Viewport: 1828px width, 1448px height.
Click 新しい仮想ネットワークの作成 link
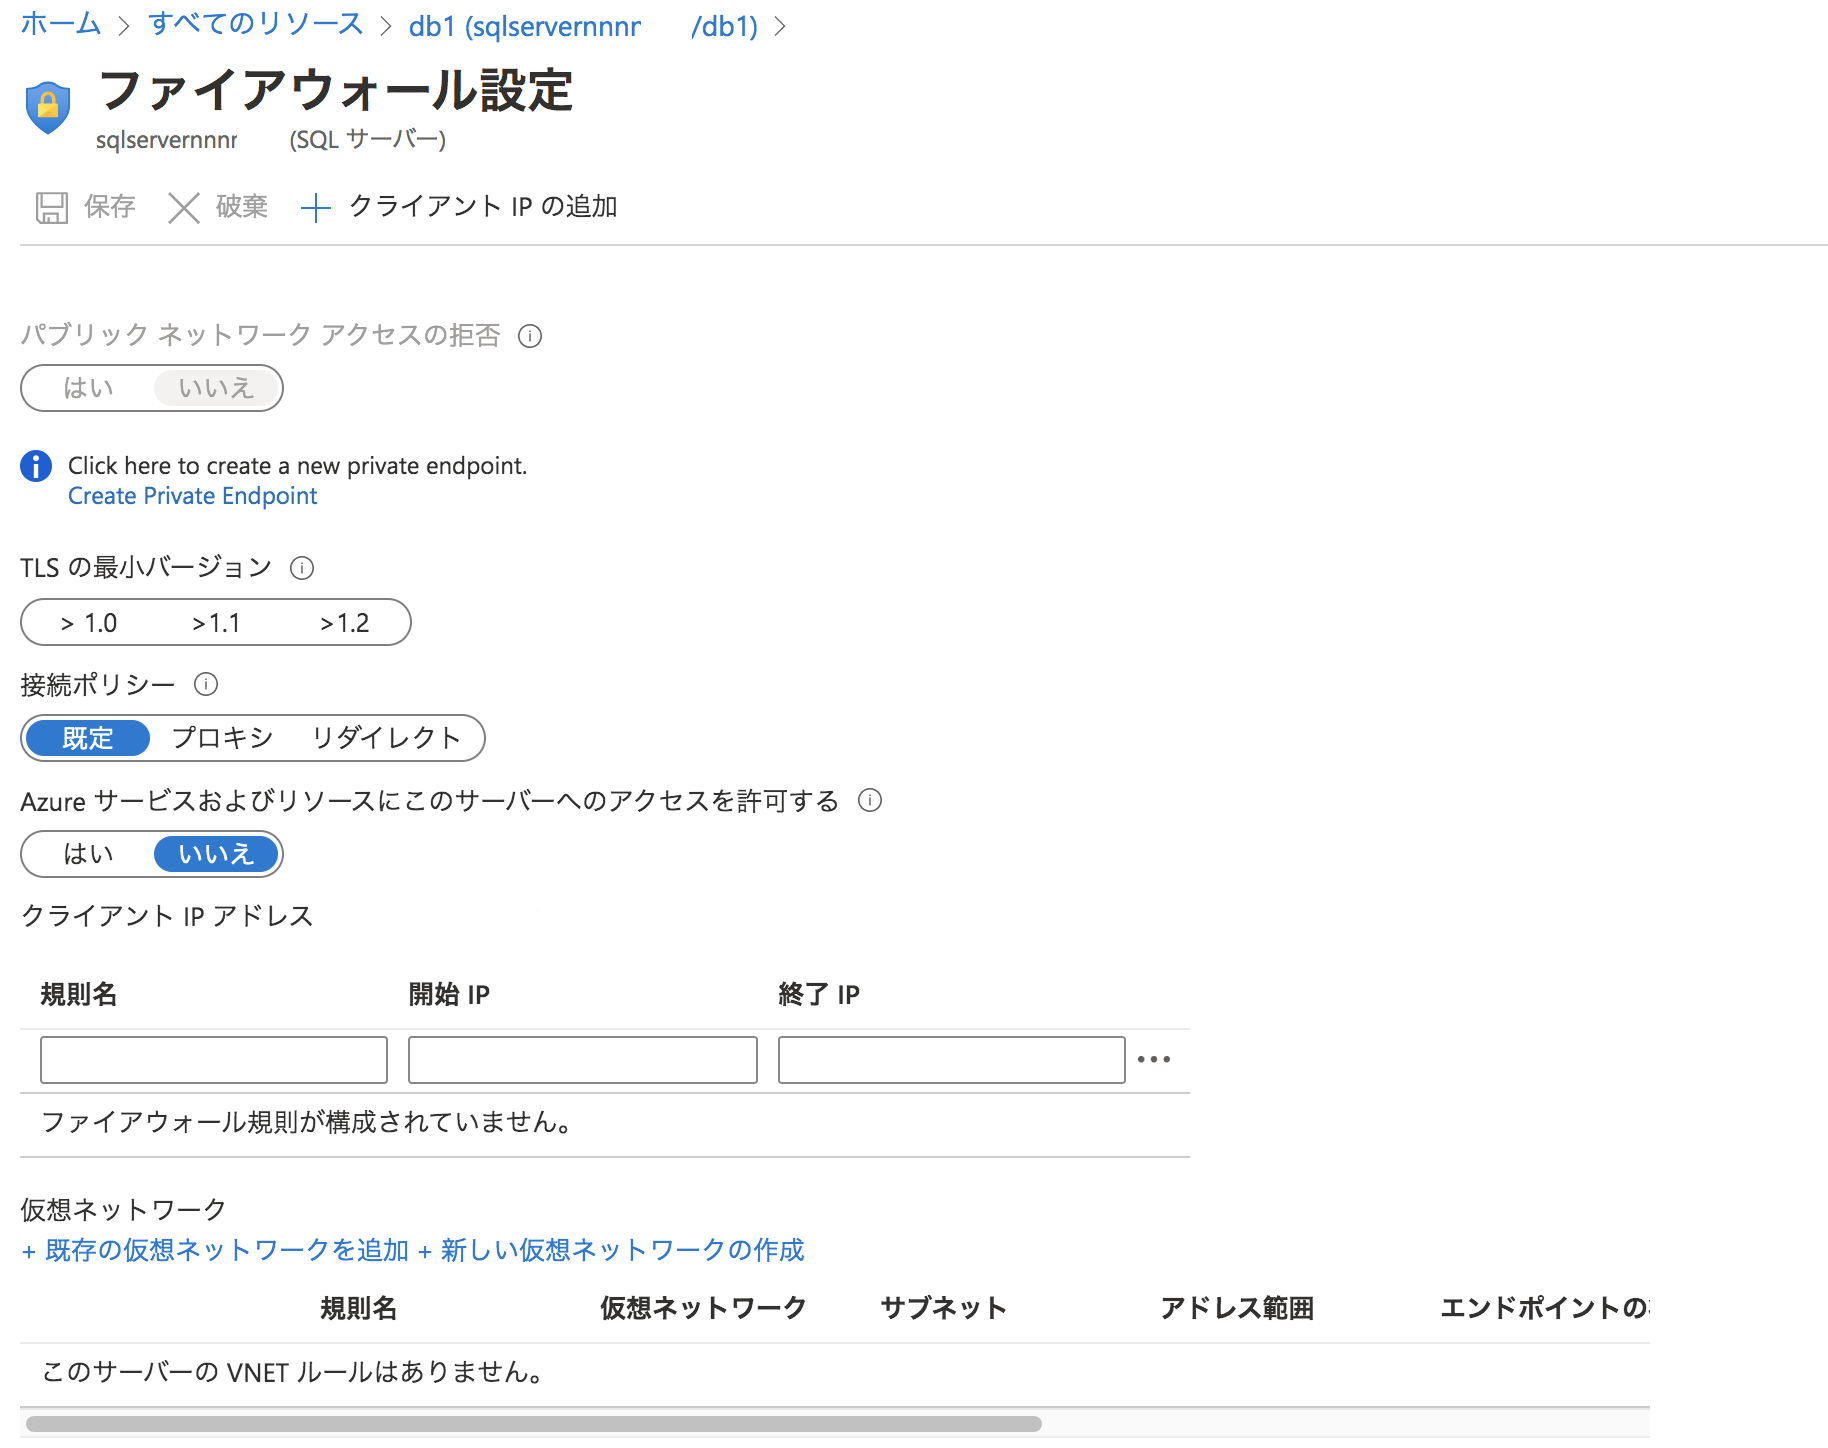click(x=611, y=1250)
